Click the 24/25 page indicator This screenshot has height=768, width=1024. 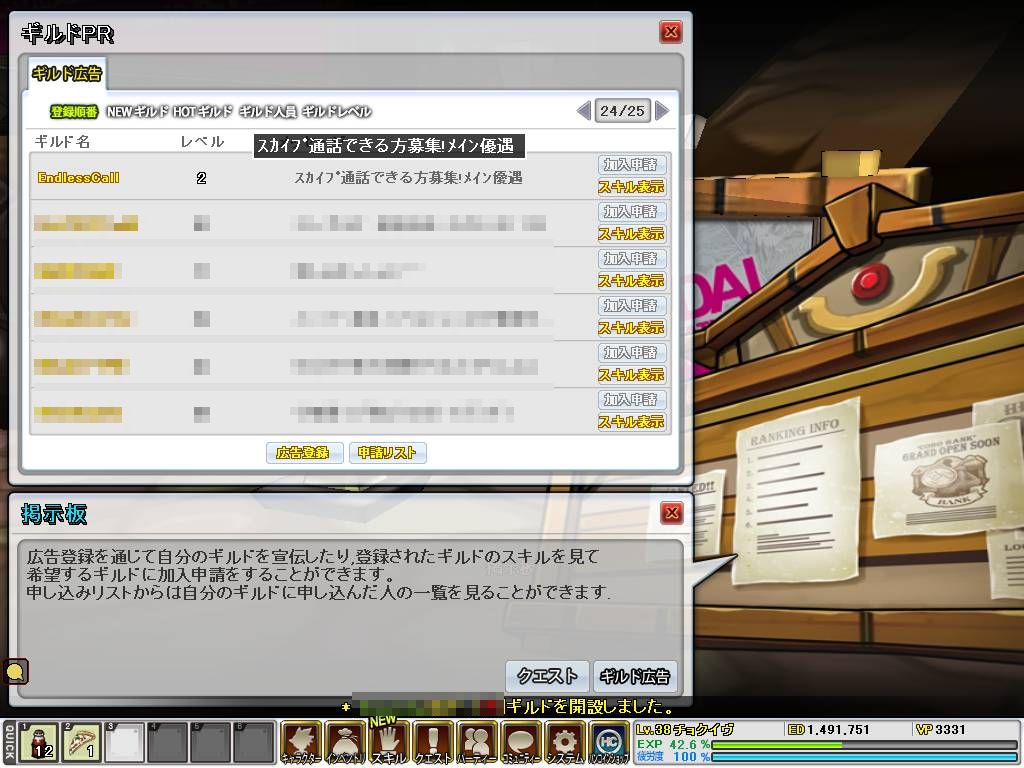tap(622, 111)
